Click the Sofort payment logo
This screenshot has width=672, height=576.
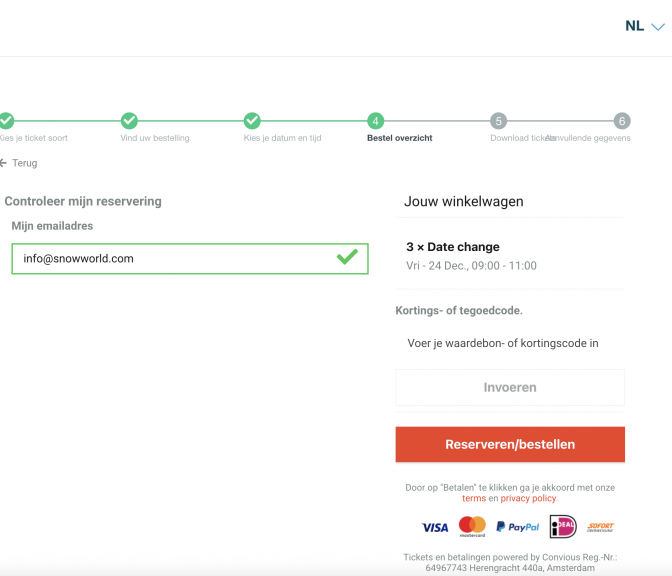[600, 527]
